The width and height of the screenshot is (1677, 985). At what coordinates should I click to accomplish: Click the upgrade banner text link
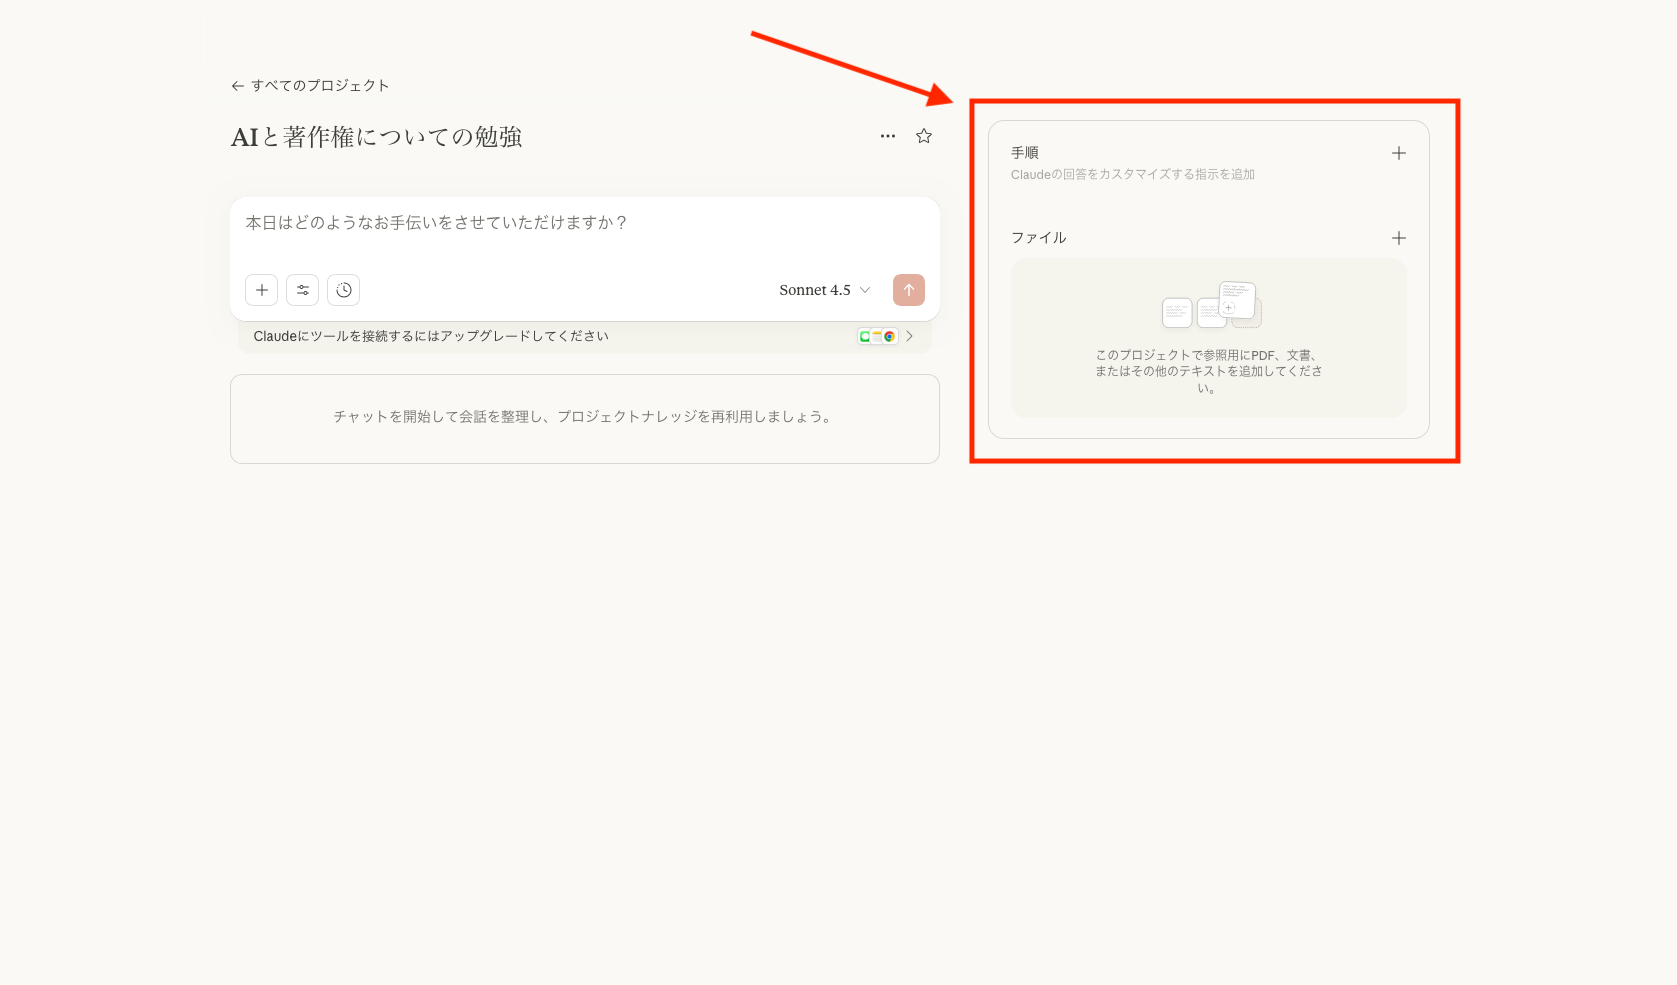430,336
